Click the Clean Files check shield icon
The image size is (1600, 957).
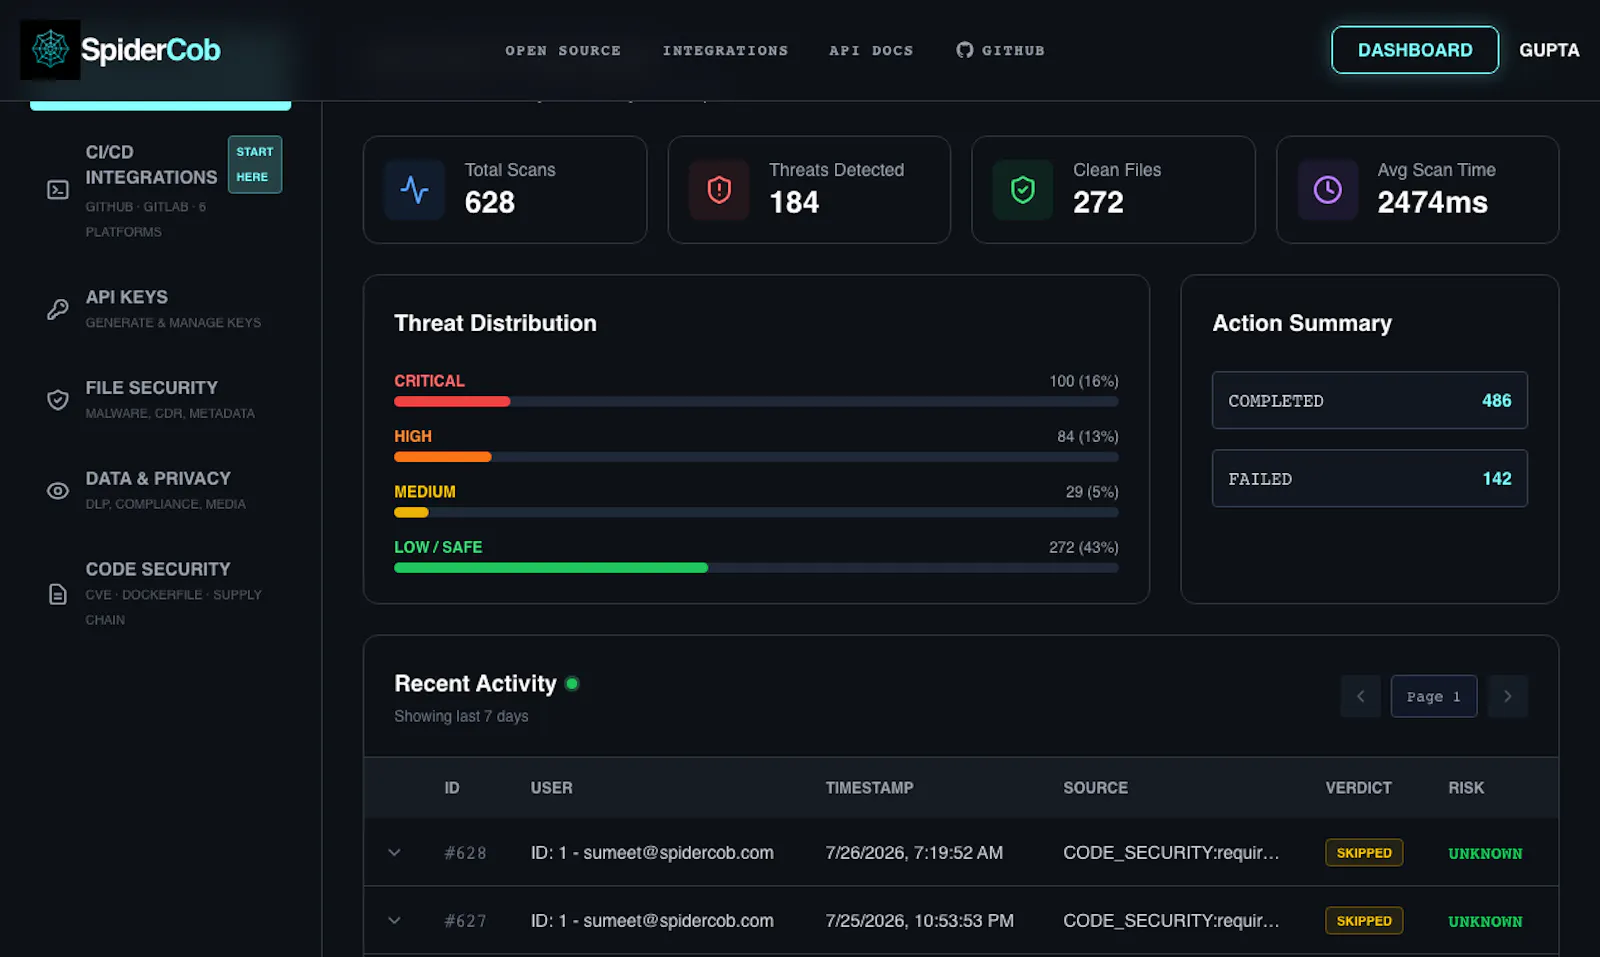click(x=1023, y=190)
